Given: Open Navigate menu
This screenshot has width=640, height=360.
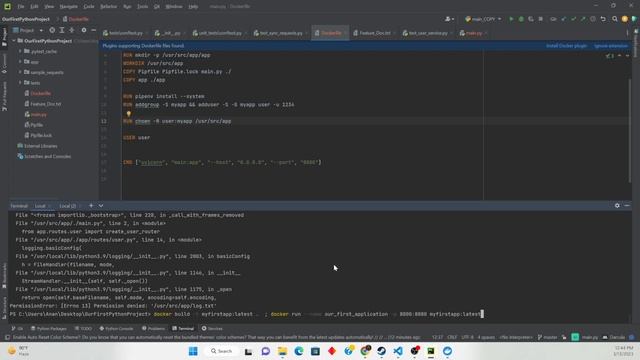Looking at the screenshot, I should tap(69, 7).
